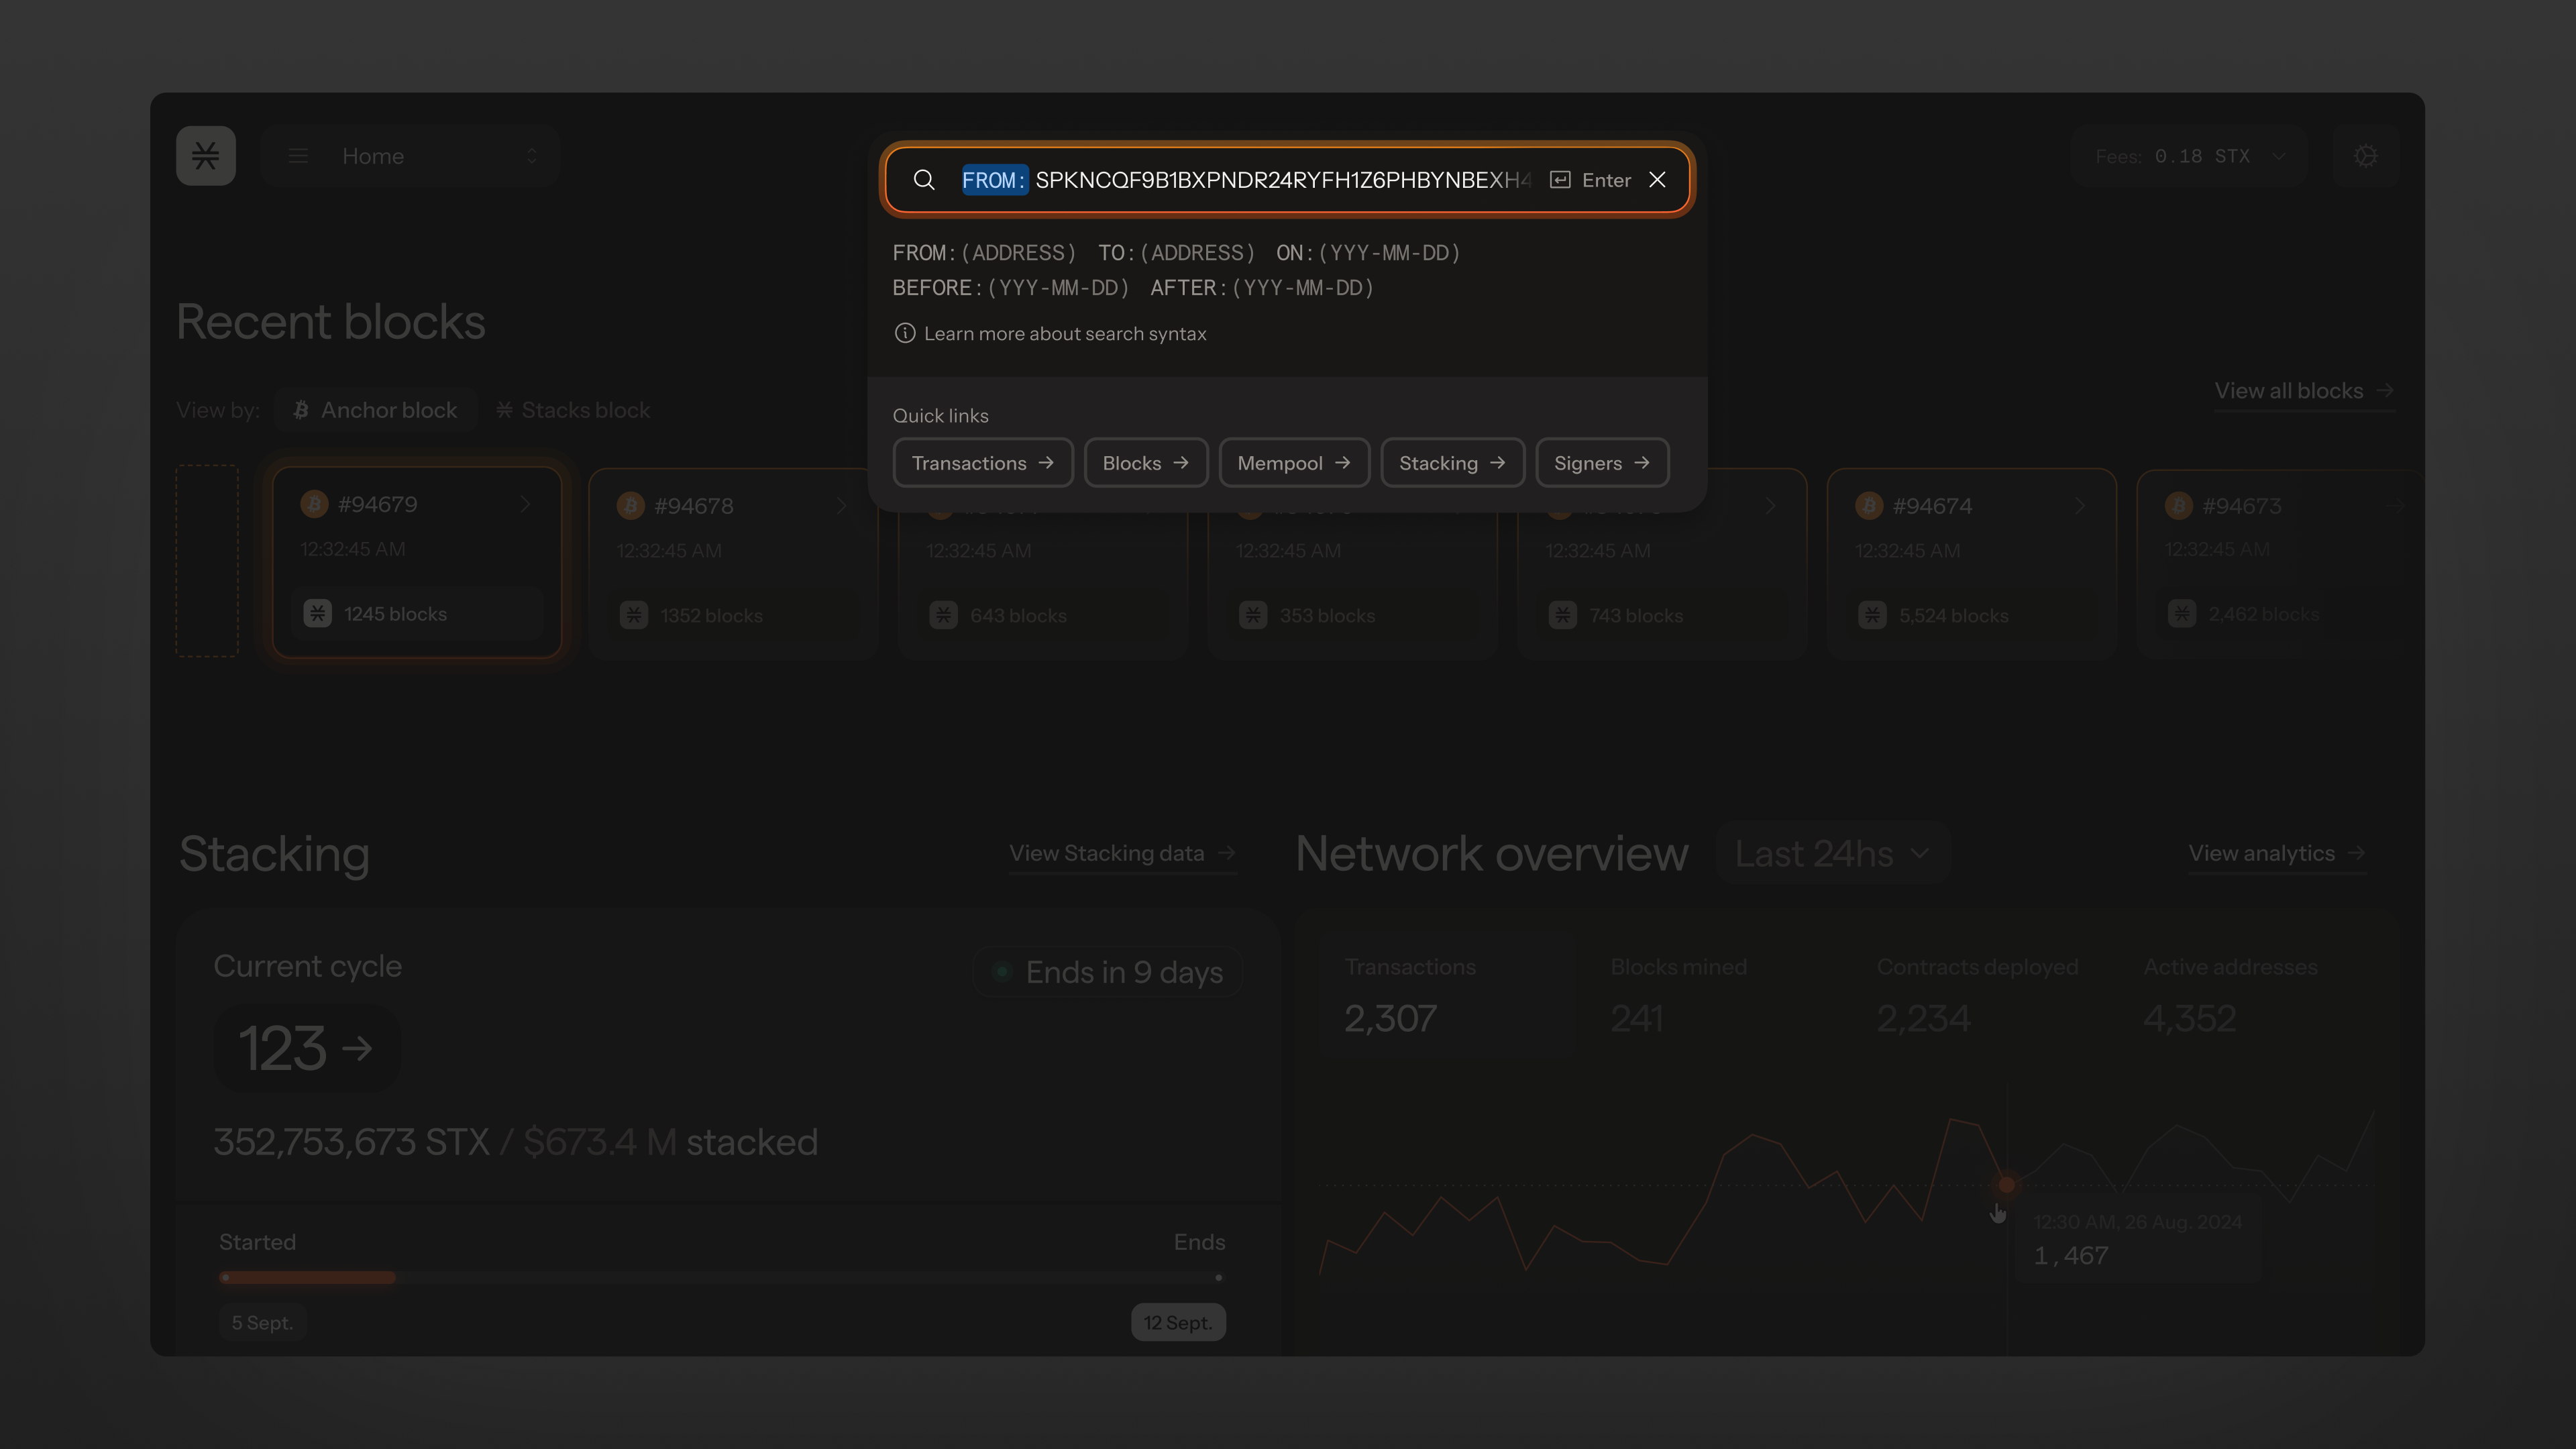Clear search with the X icon
The width and height of the screenshot is (2576, 1449).
(x=1657, y=180)
